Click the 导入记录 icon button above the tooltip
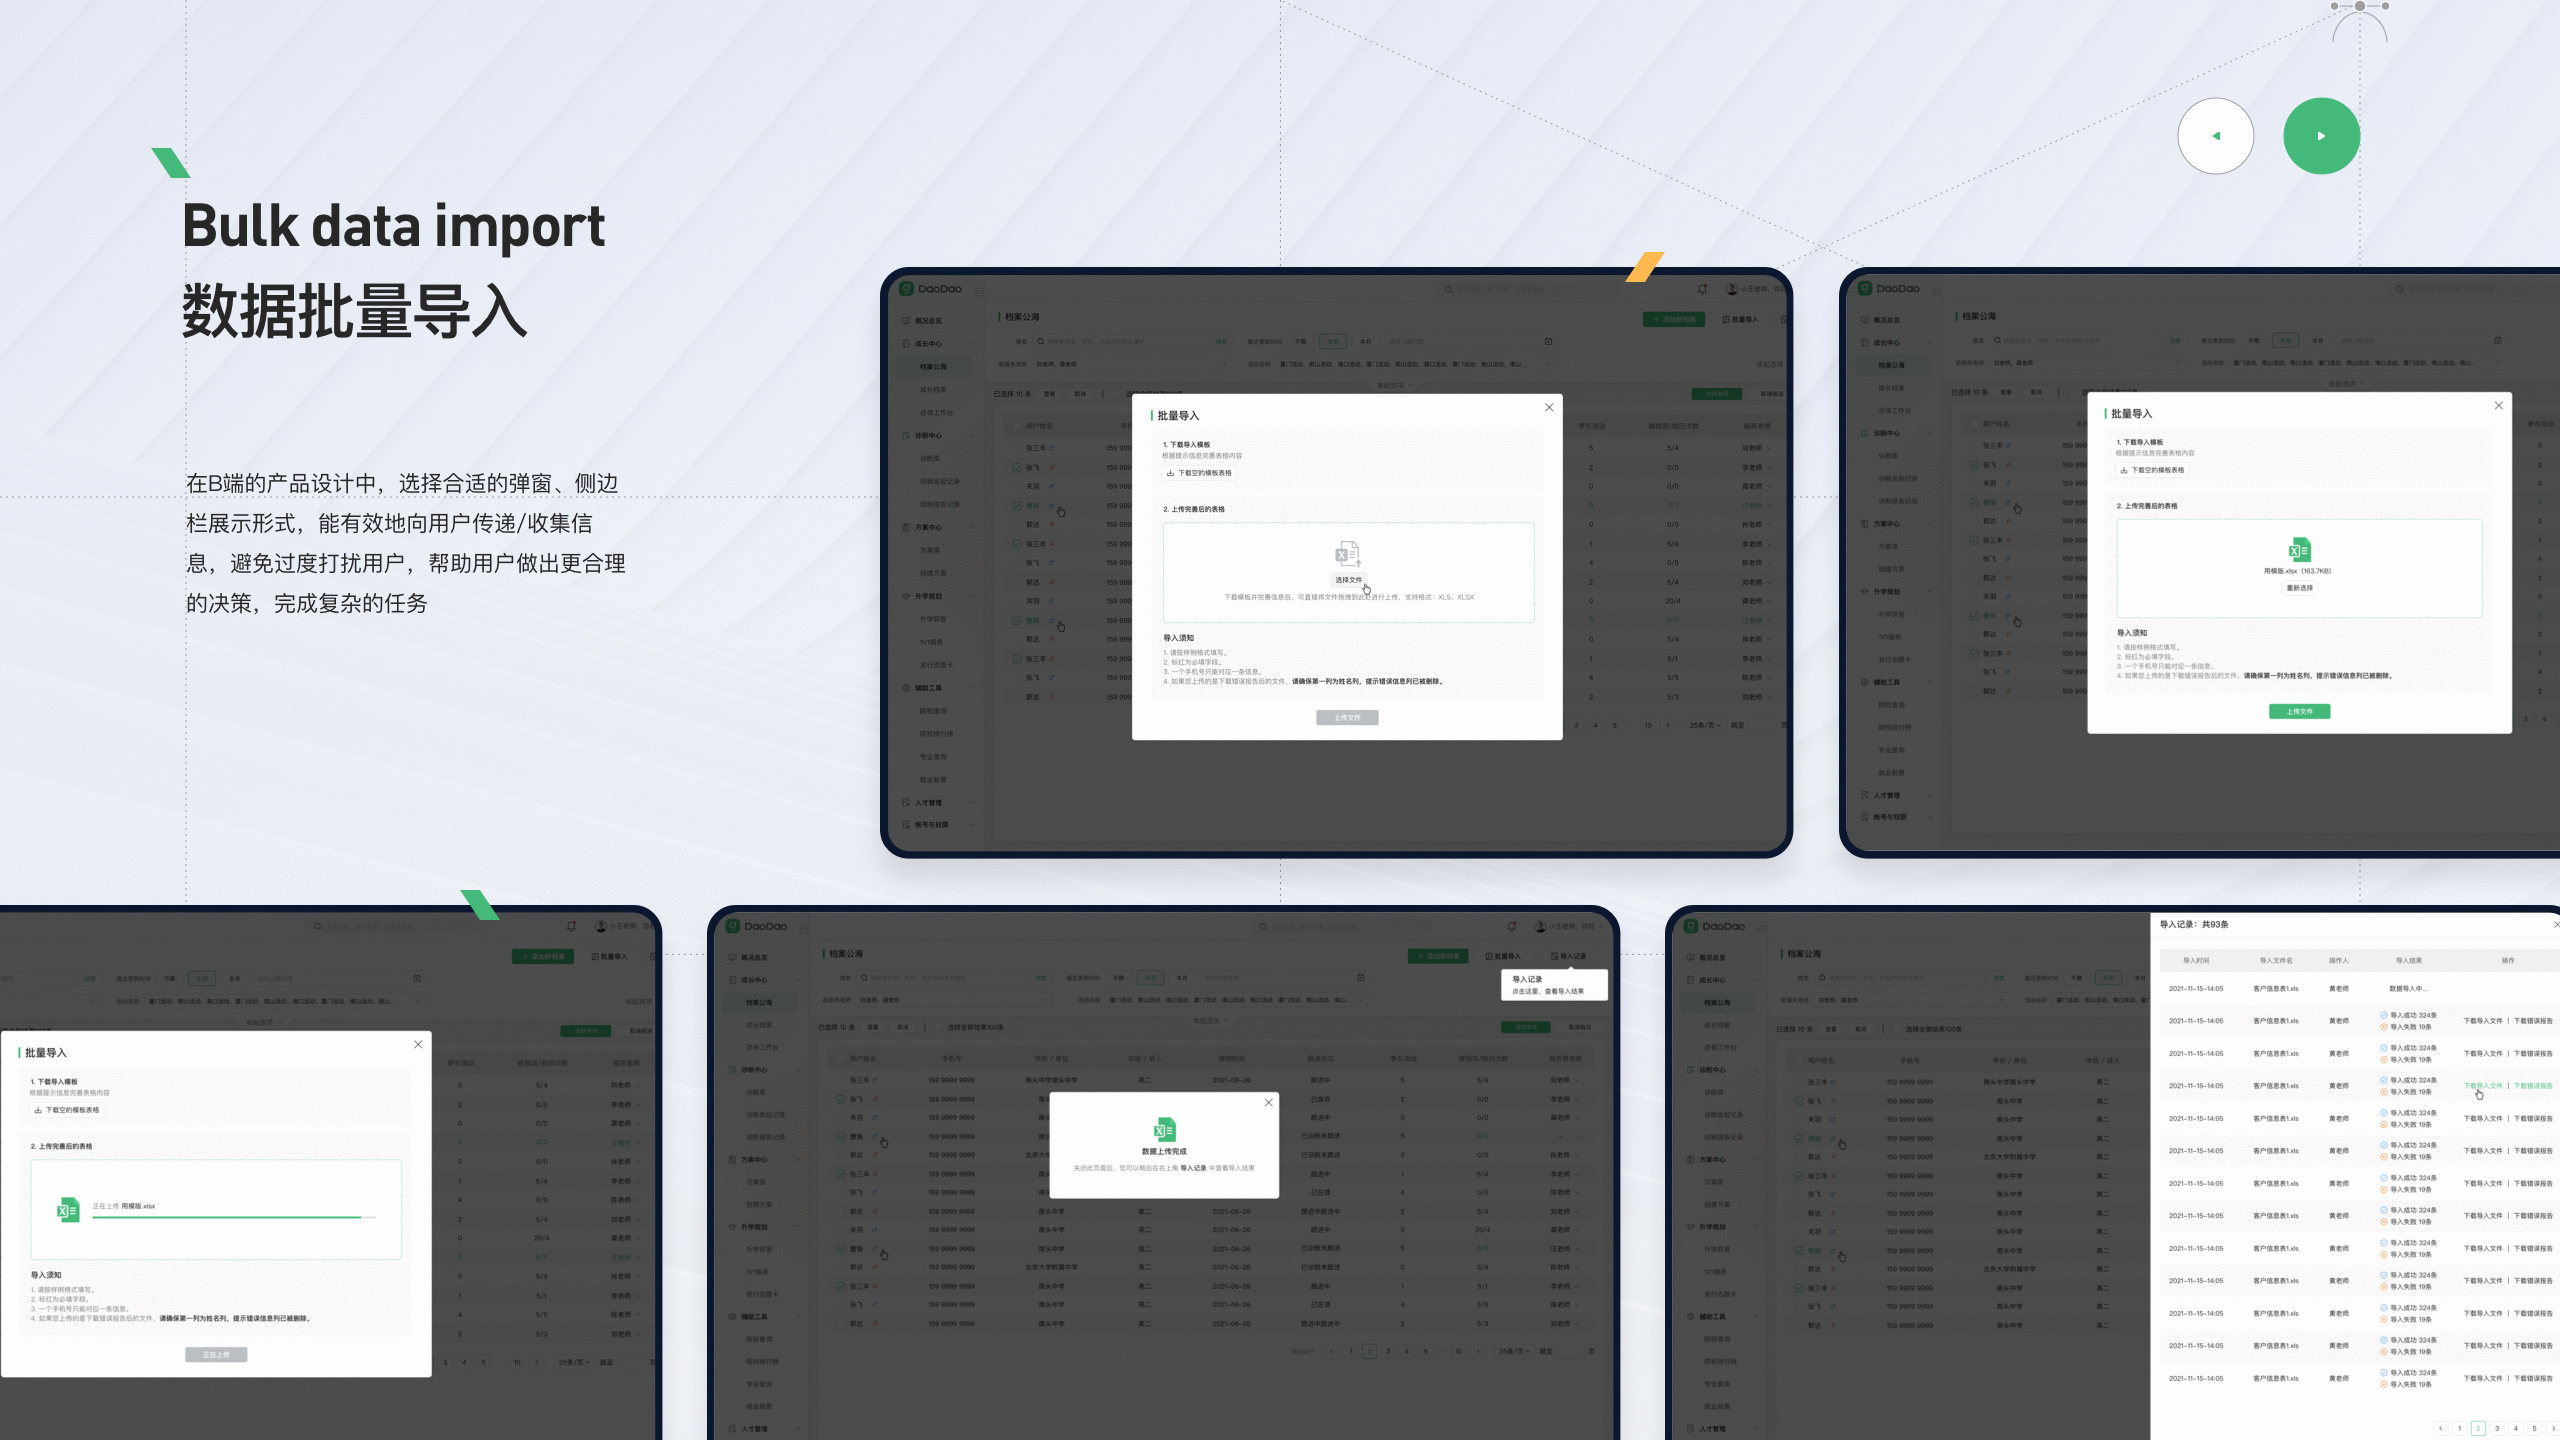This screenshot has width=2560, height=1440. [x=1568, y=956]
